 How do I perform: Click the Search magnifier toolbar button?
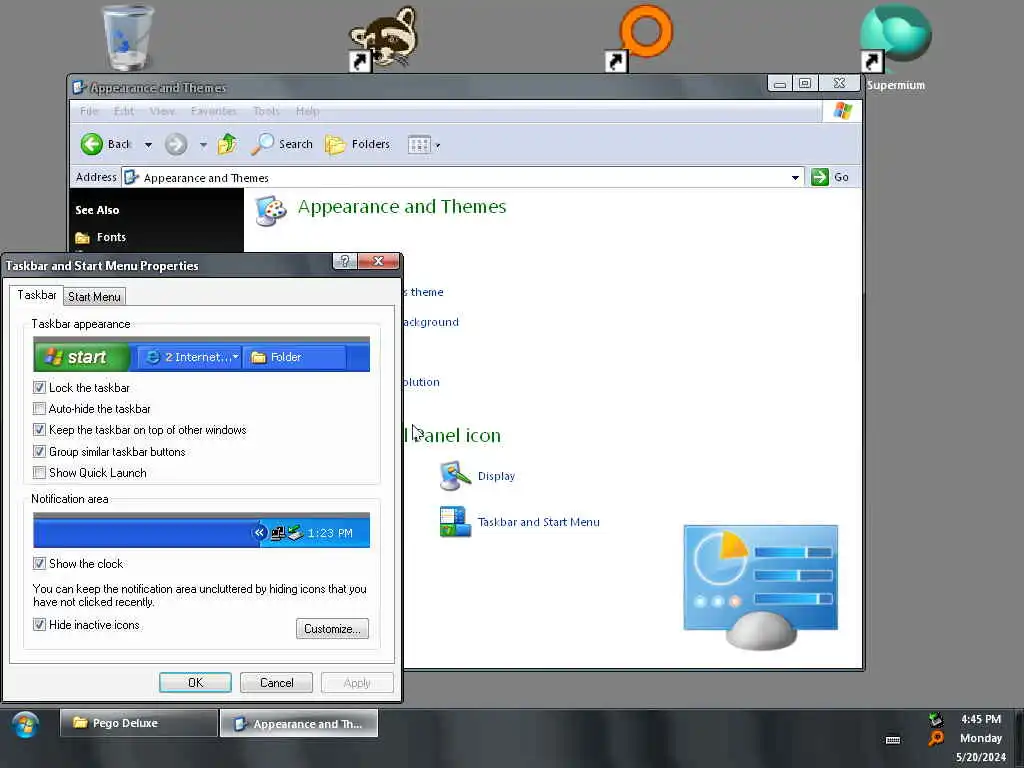(282, 144)
